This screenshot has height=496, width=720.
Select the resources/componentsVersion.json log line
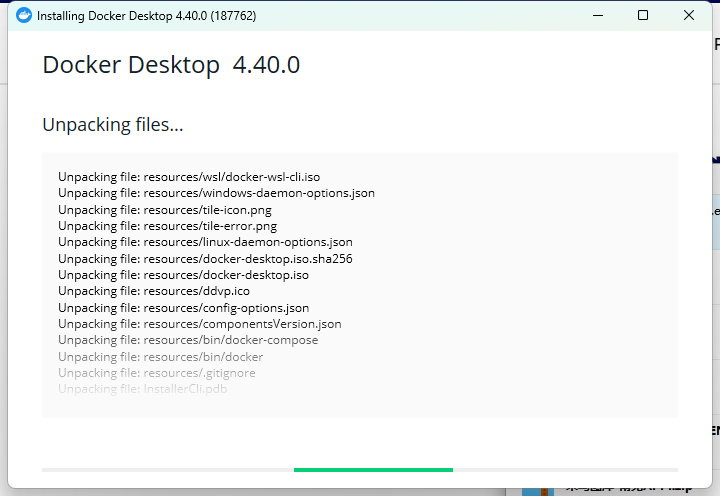200,324
